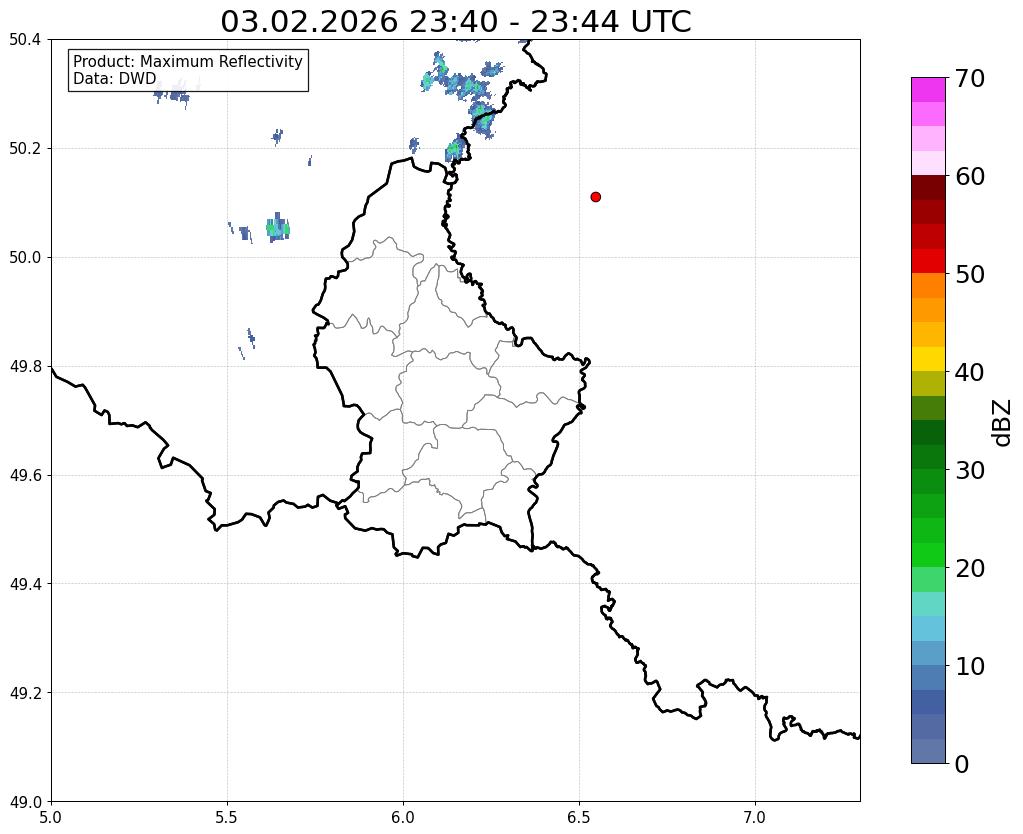
Task: Click longitude label 5.0
Action: (x=51, y=818)
